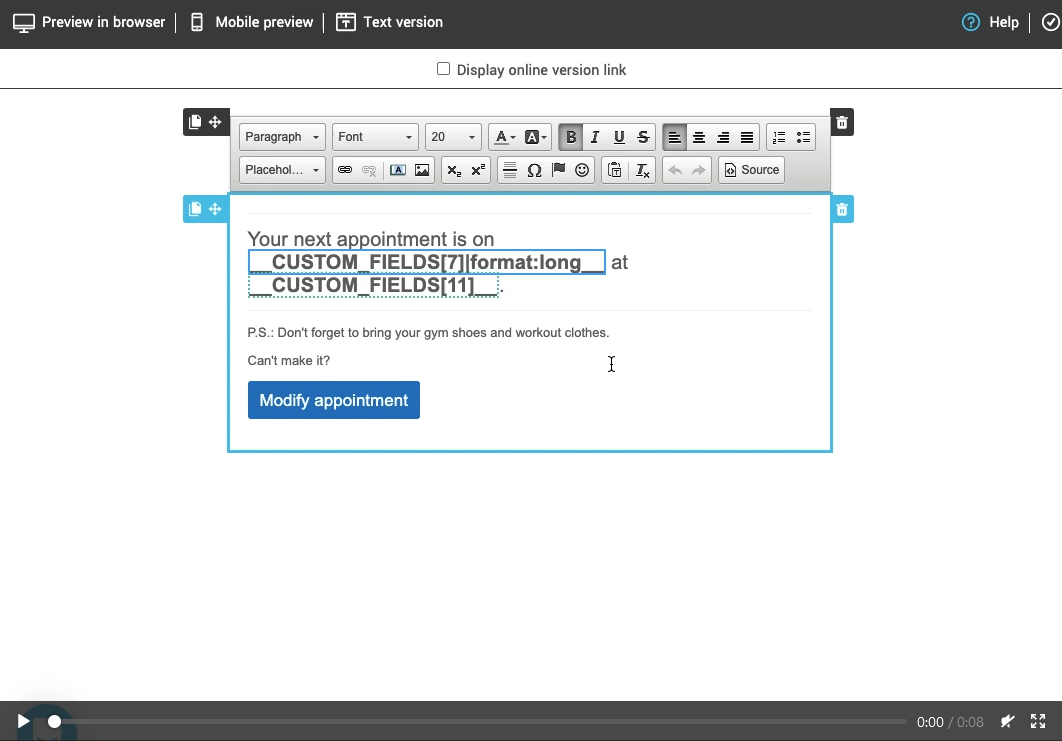This screenshot has height=741, width=1062.
Task: Apply subscript formatting
Action: (x=454, y=170)
